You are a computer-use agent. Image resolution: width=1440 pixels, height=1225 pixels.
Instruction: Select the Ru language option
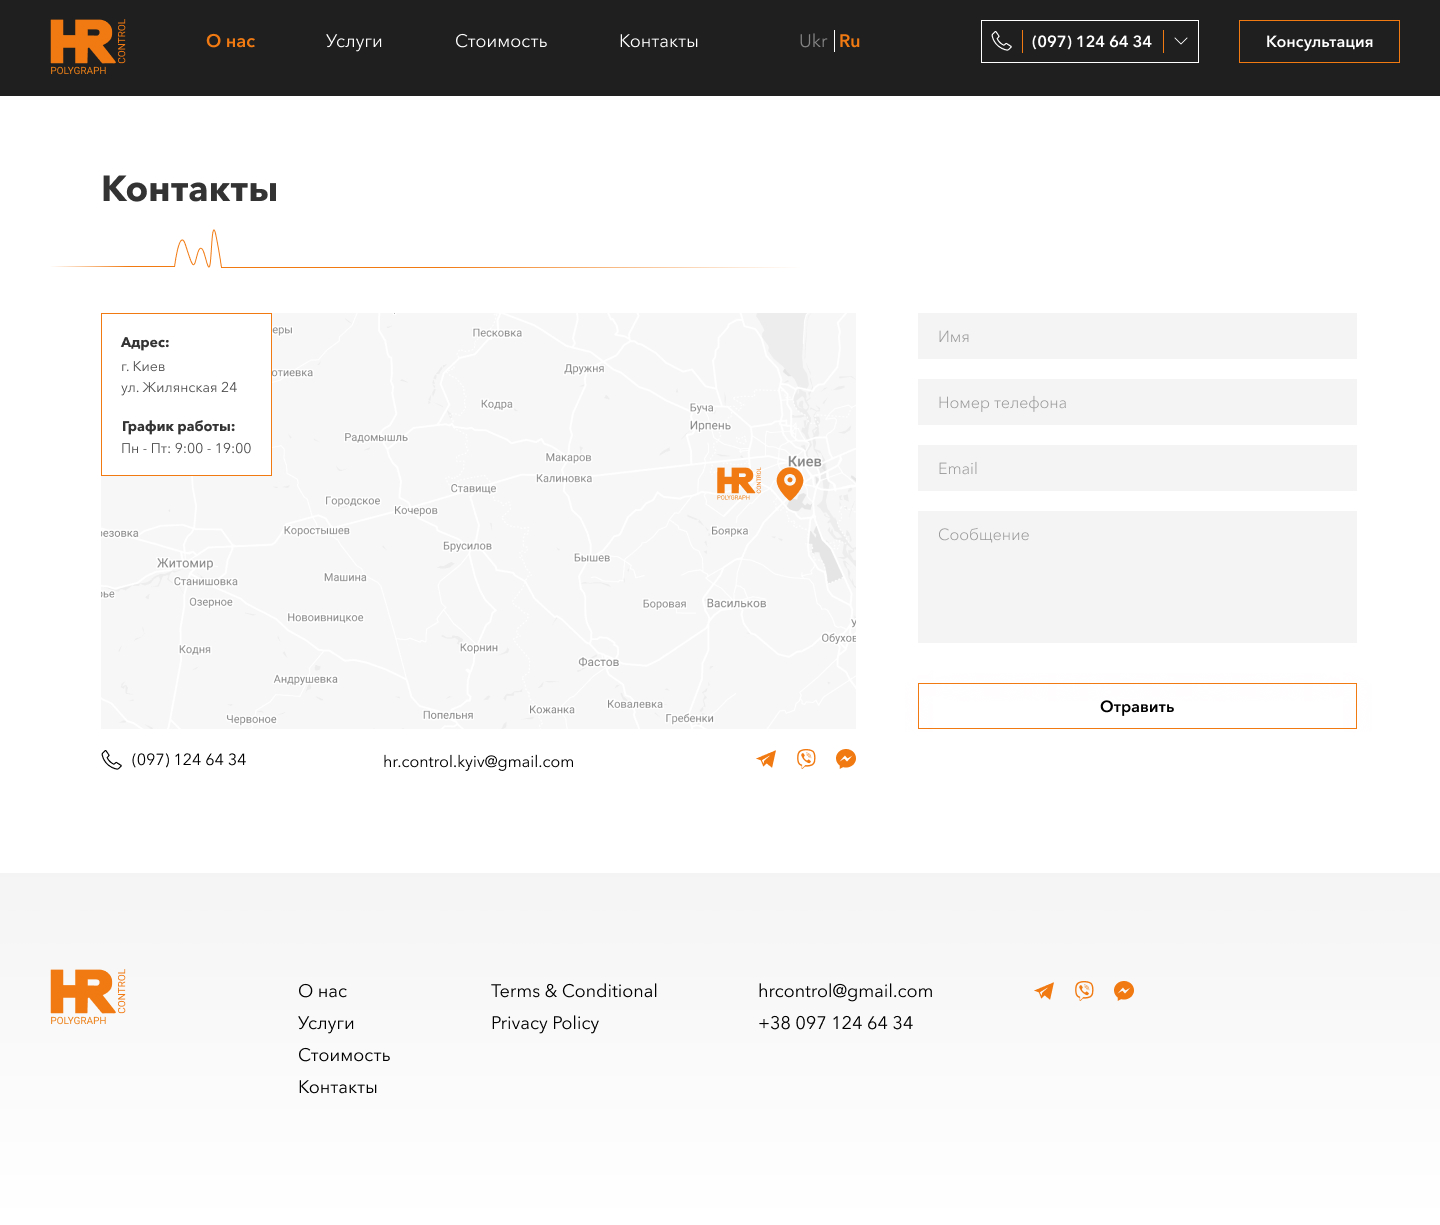pos(850,41)
